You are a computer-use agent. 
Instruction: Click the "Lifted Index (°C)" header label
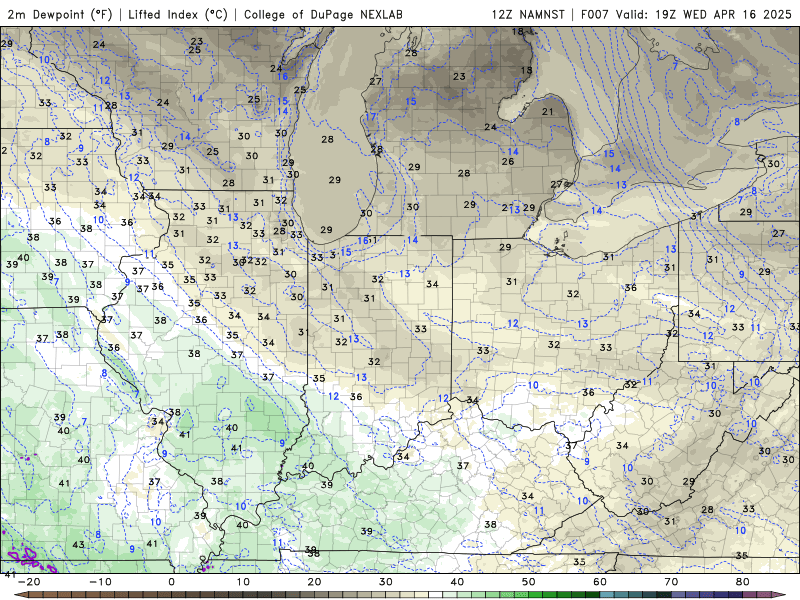tap(178, 14)
